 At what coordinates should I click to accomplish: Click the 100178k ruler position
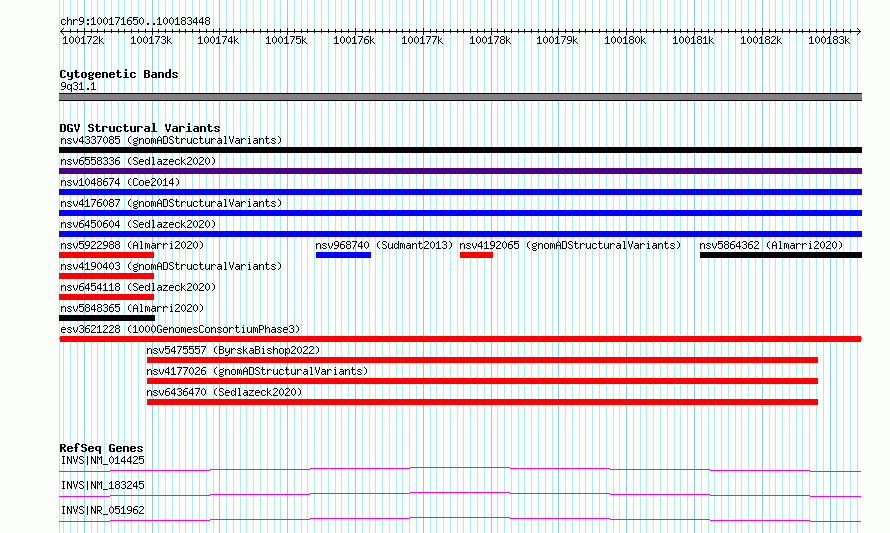tap(490, 40)
